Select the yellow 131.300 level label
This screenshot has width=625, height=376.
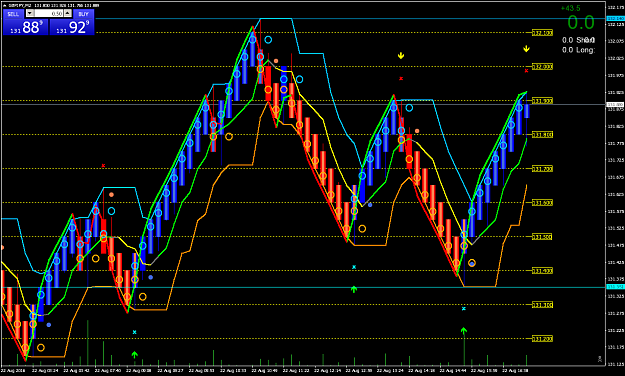542,305
